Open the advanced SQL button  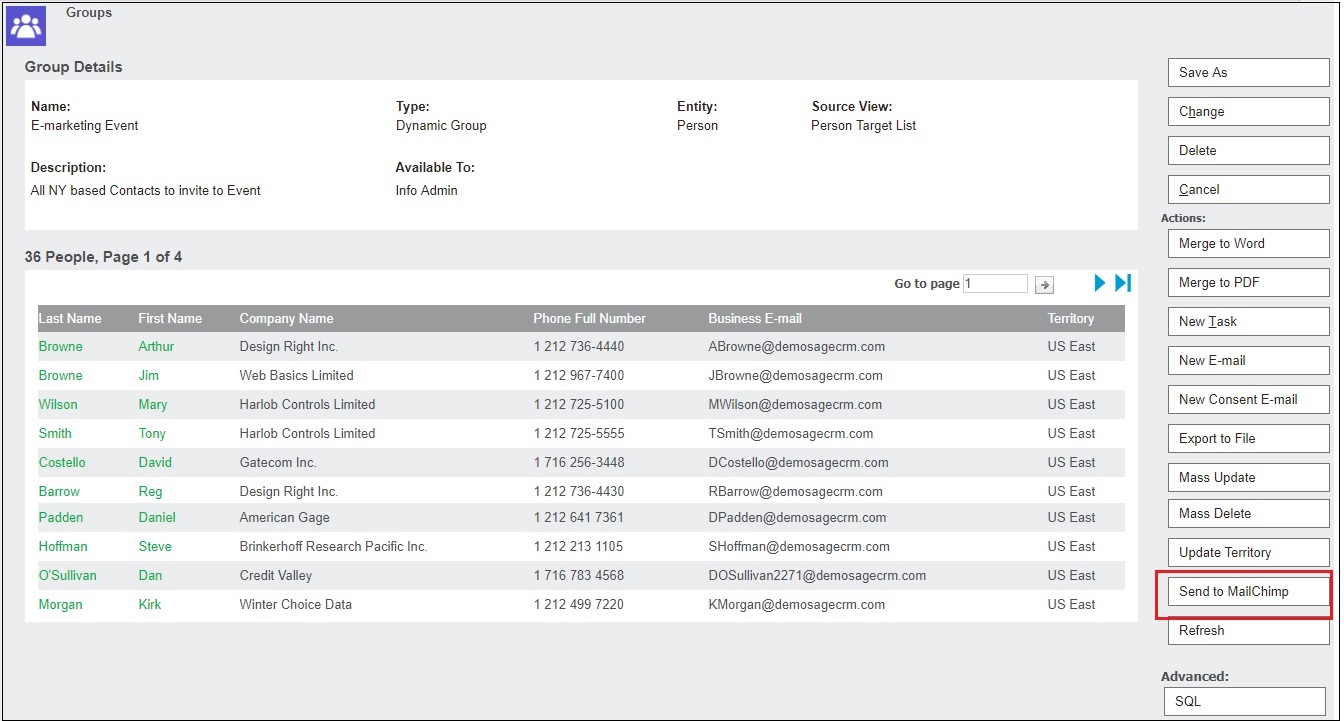1245,701
